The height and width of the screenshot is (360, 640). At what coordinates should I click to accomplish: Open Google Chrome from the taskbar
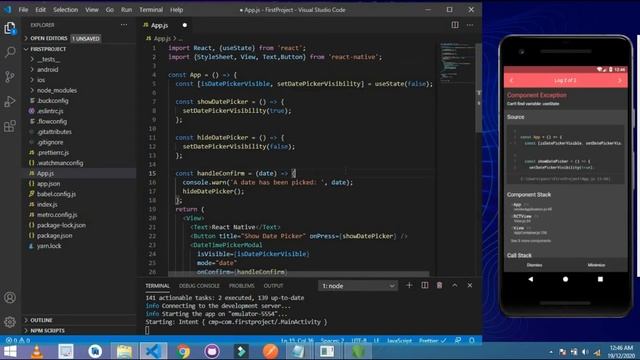tap(183, 351)
